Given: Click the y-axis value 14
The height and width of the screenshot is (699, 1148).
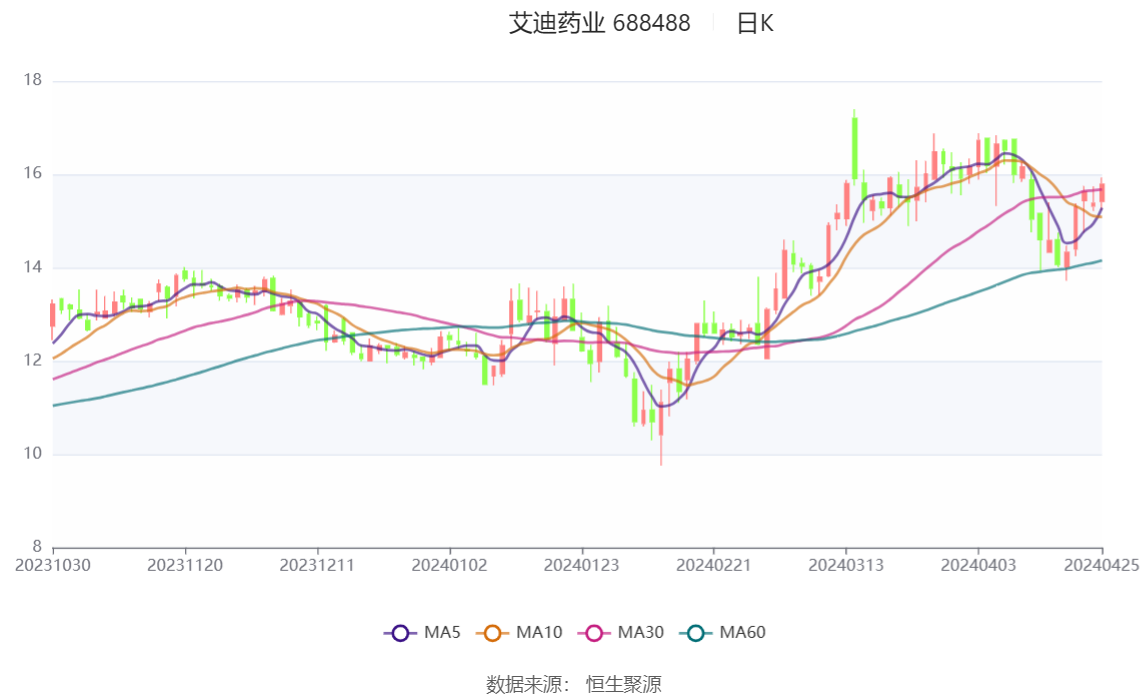Looking at the screenshot, I should (32, 266).
